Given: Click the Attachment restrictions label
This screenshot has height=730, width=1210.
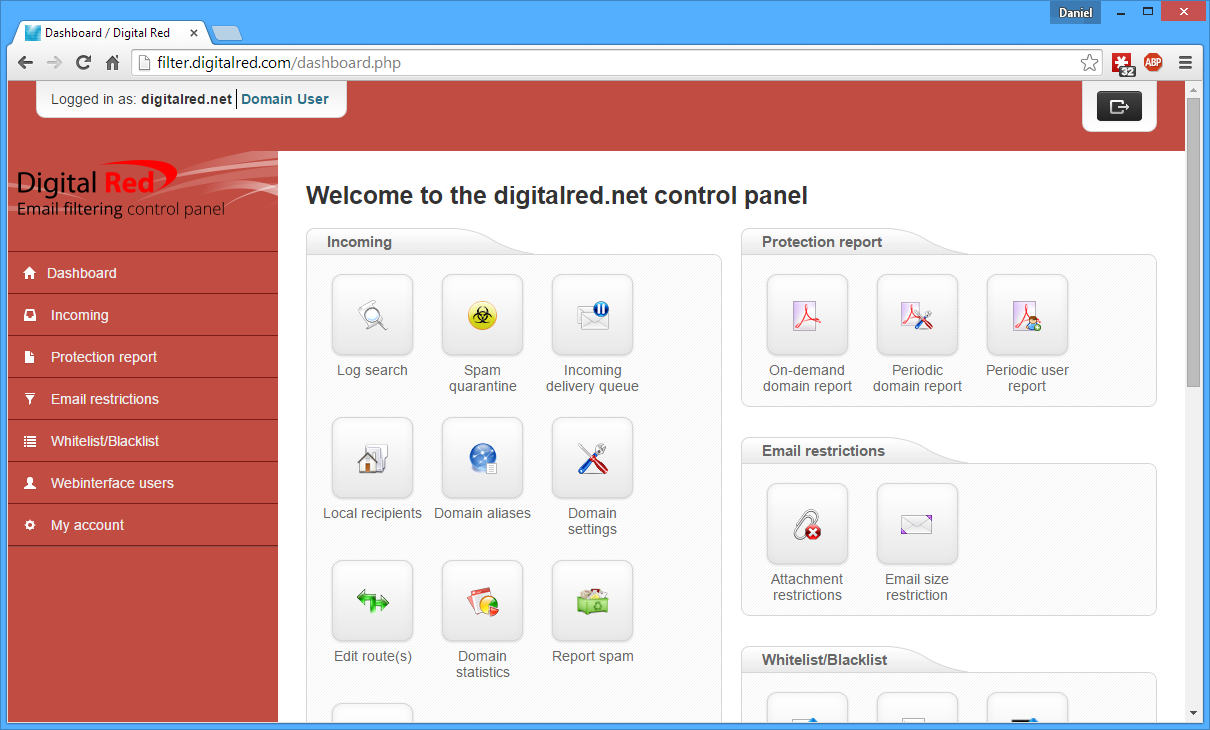Looking at the screenshot, I should coord(807,587).
